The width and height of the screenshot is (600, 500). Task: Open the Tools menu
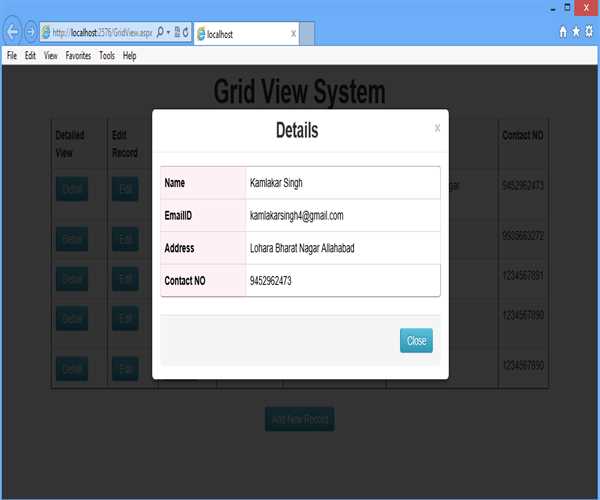coord(107,56)
